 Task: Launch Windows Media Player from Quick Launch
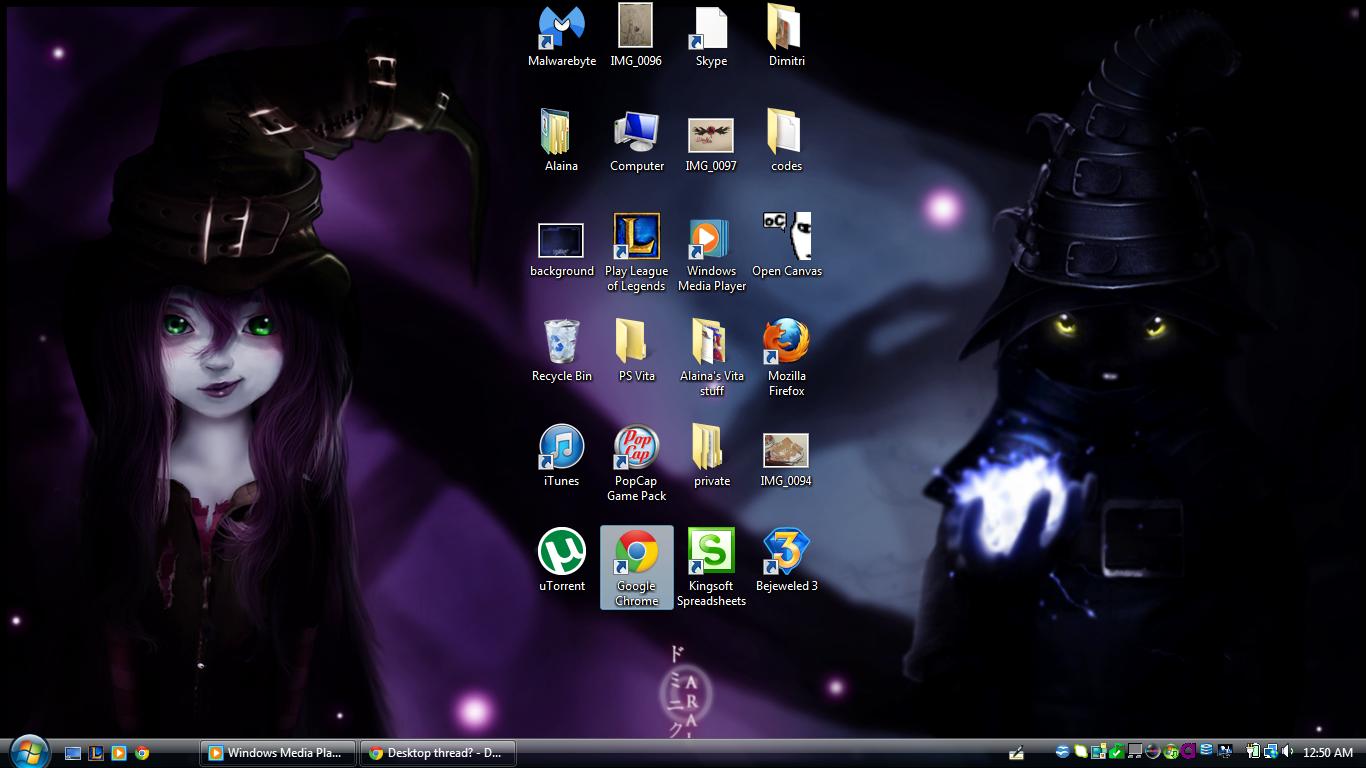119,753
